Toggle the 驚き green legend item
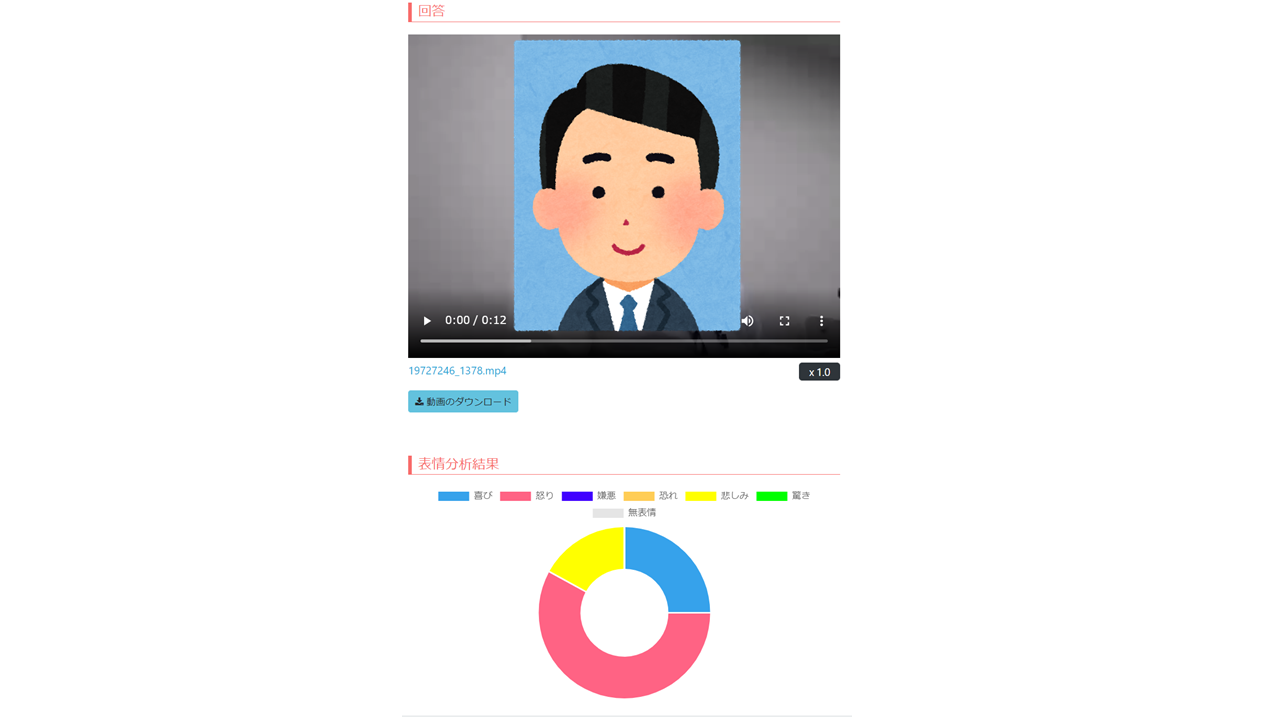 (x=783, y=496)
